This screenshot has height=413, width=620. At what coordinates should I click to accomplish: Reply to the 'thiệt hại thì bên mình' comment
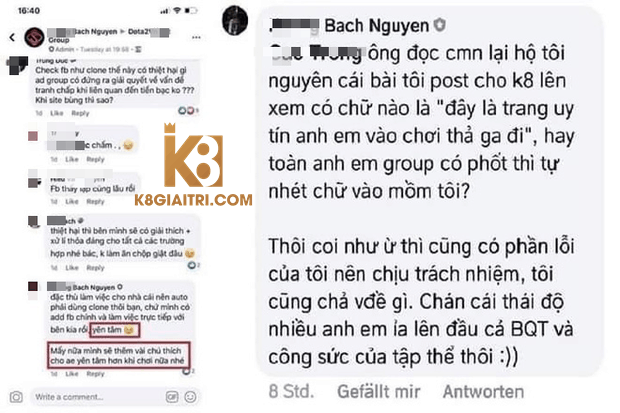coord(95,267)
